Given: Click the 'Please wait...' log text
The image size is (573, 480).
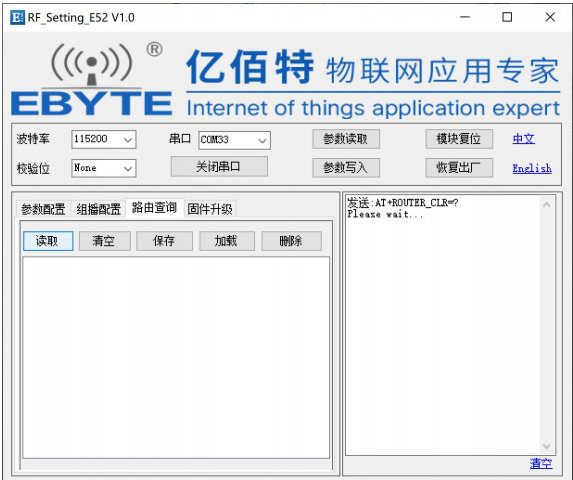Looking at the screenshot, I should pos(385,214).
